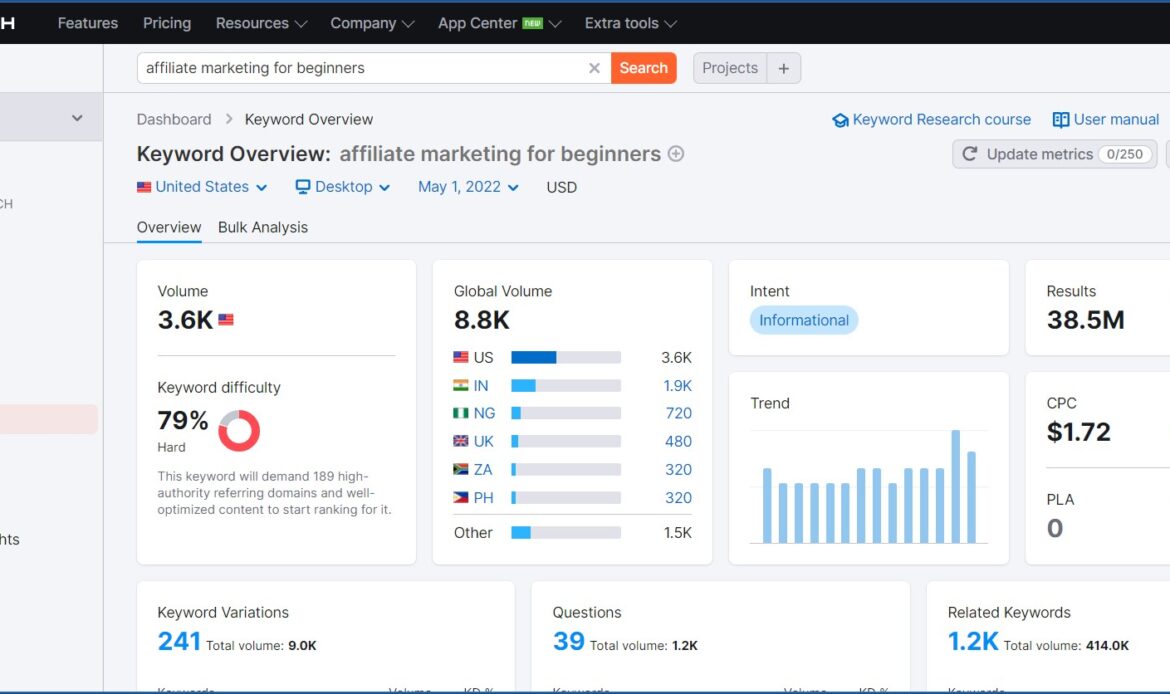Collapse the sidebar section chevron

77,118
